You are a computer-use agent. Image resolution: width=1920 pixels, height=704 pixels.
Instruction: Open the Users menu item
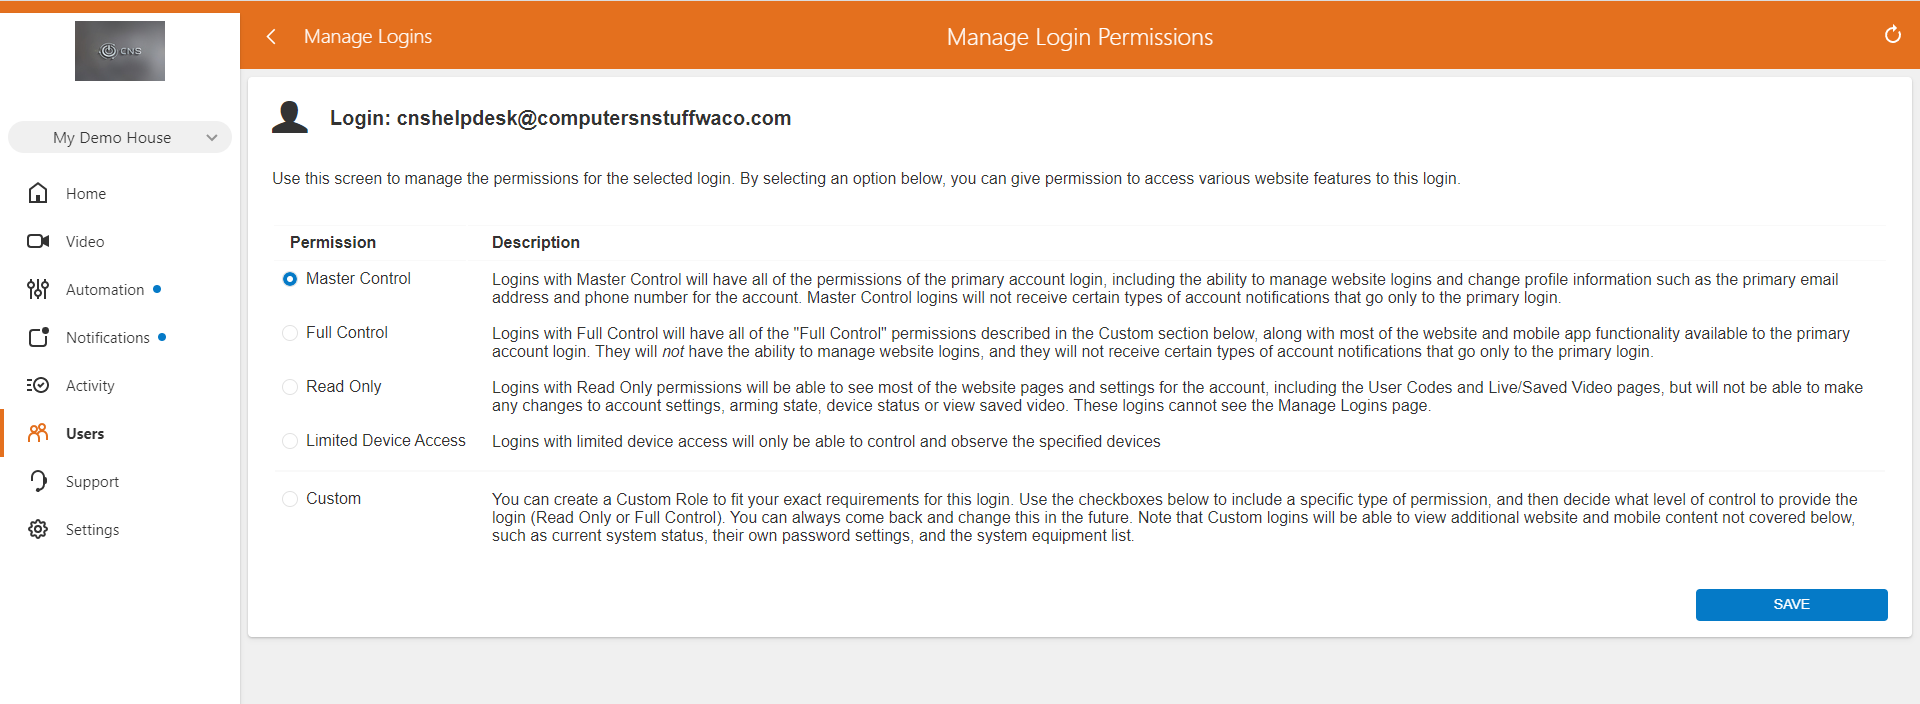[x=85, y=433]
